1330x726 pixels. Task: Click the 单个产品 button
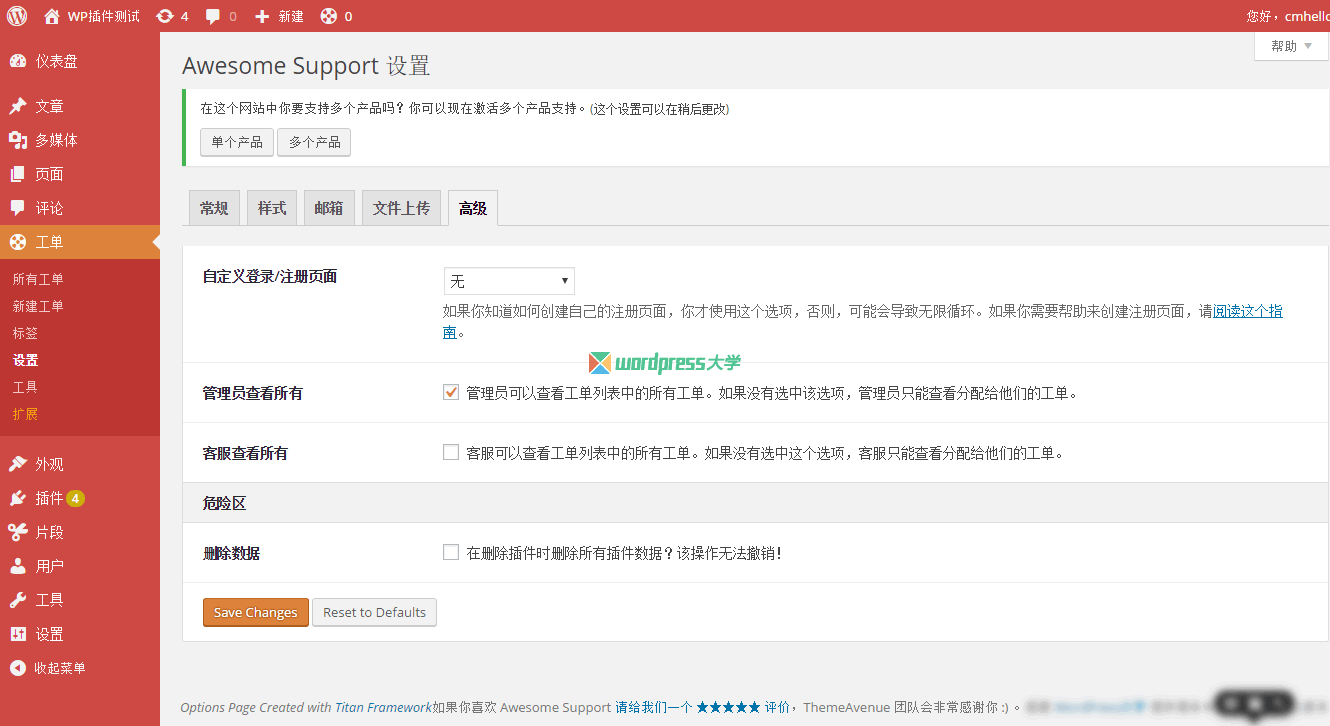(x=237, y=142)
